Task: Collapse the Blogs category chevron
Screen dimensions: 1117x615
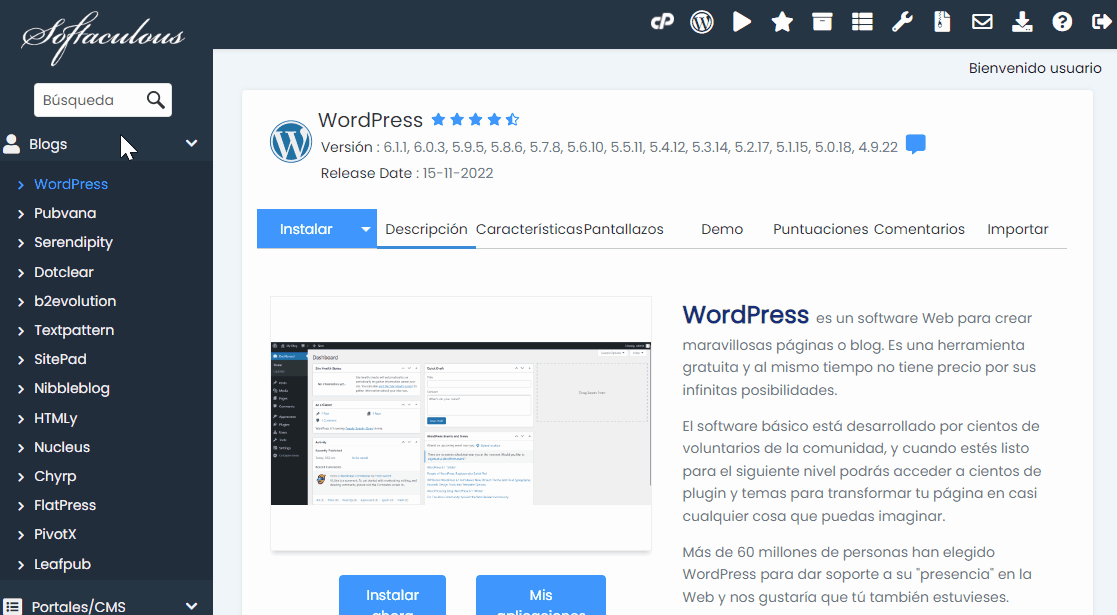Action: pos(192,143)
